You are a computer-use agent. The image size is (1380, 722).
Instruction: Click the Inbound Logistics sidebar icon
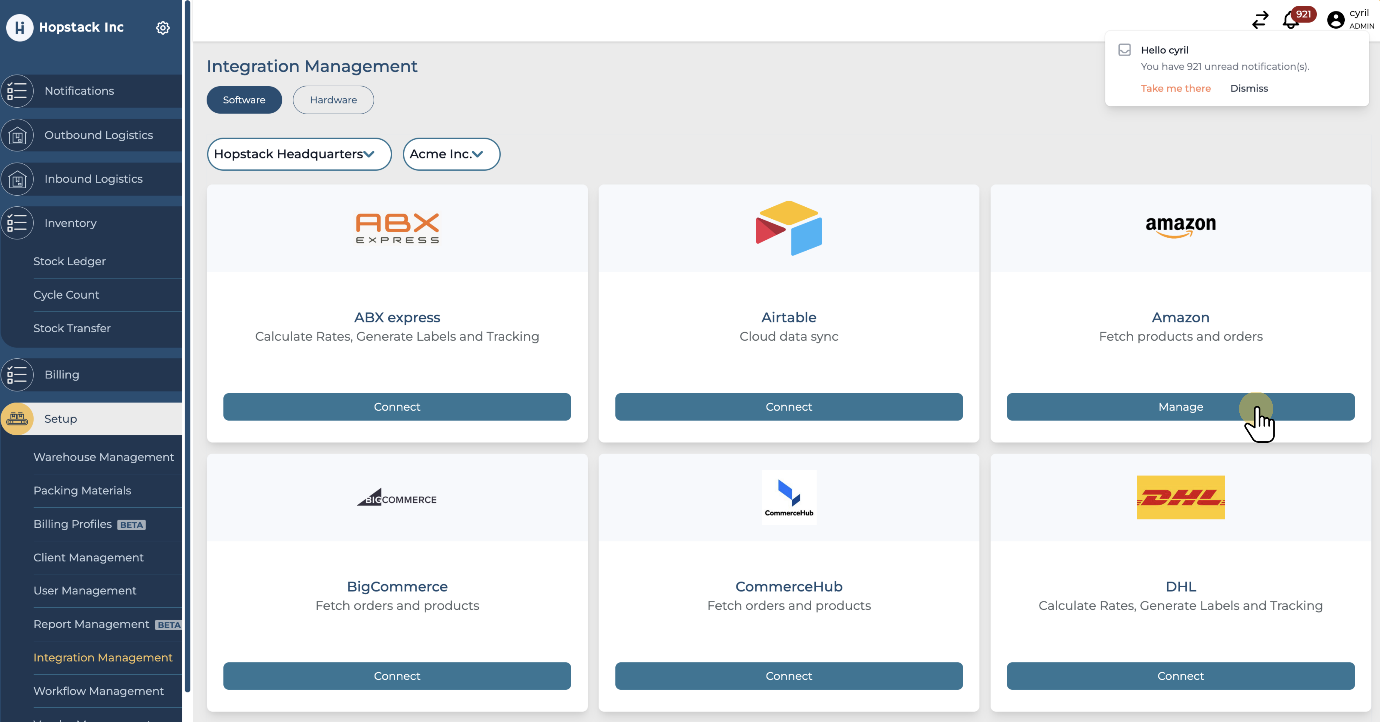[x=17, y=179]
